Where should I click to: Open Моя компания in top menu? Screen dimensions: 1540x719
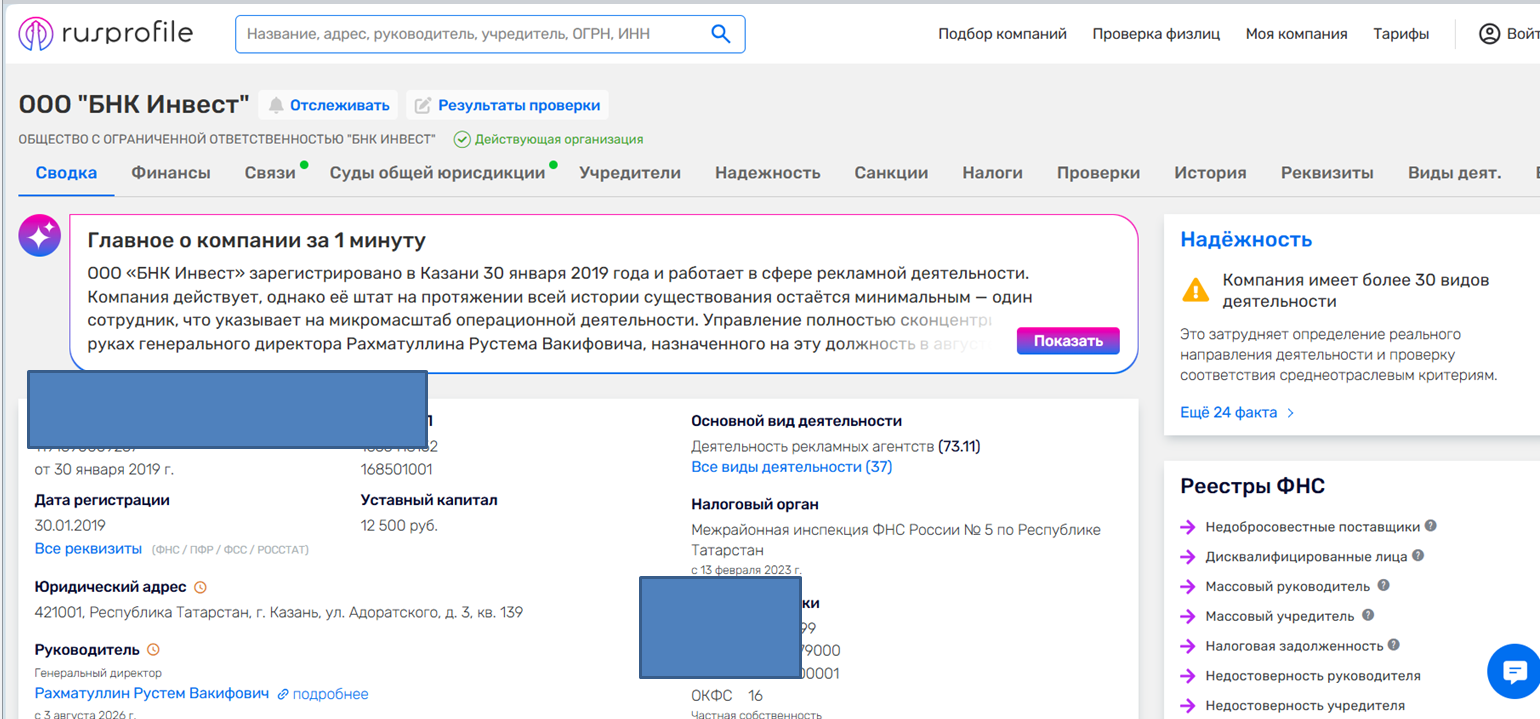coord(1296,34)
